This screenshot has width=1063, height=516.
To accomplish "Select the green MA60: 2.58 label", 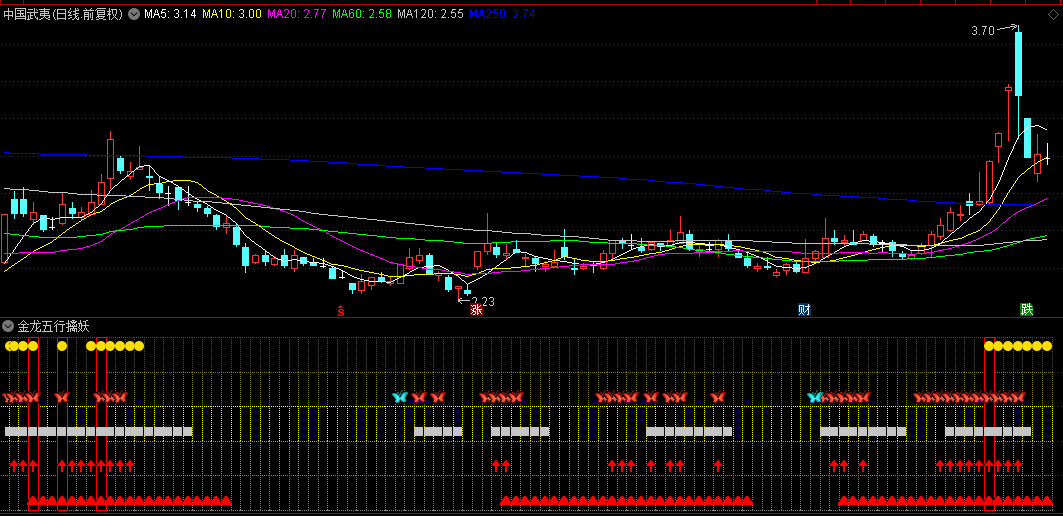I will click(363, 14).
